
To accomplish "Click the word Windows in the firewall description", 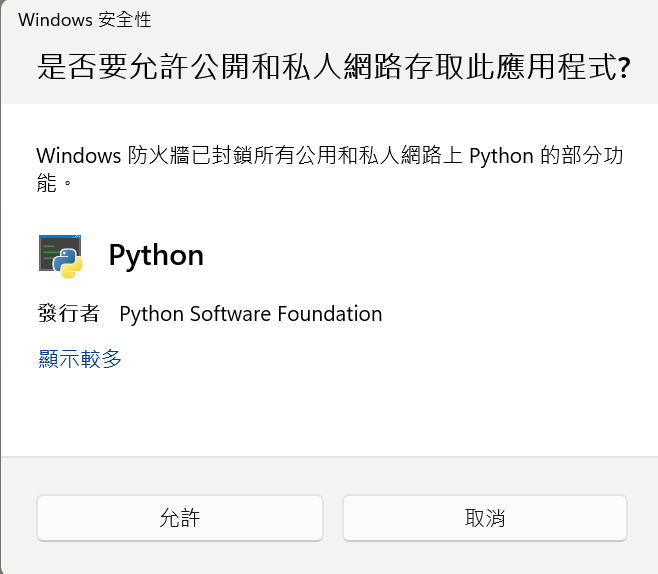I will [77, 157].
